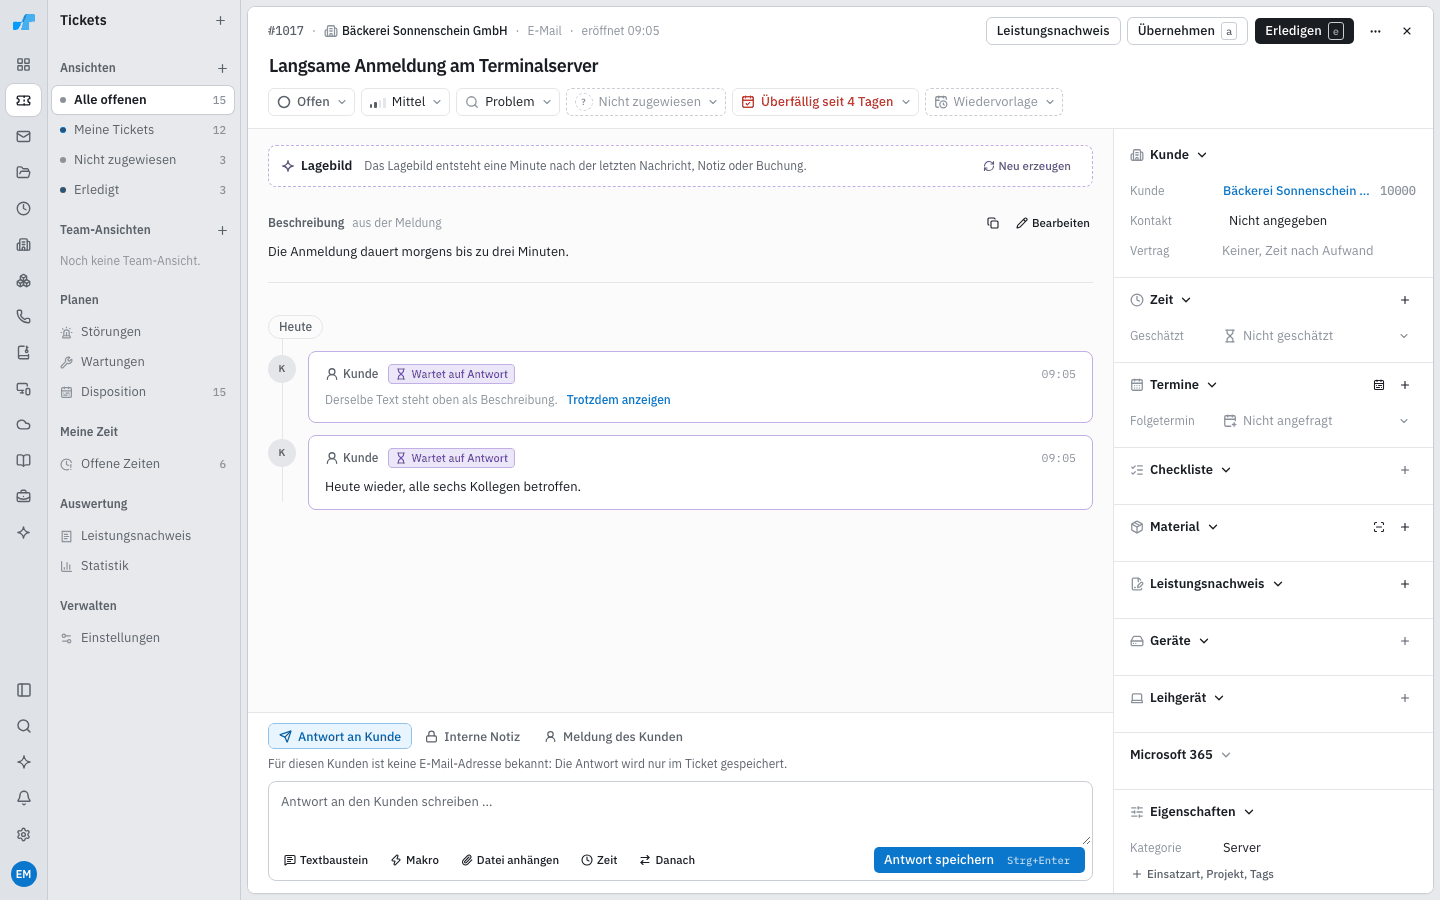Add a checklist item in Checkliste section
This screenshot has width=1440, height=900.
[1405, 470]
